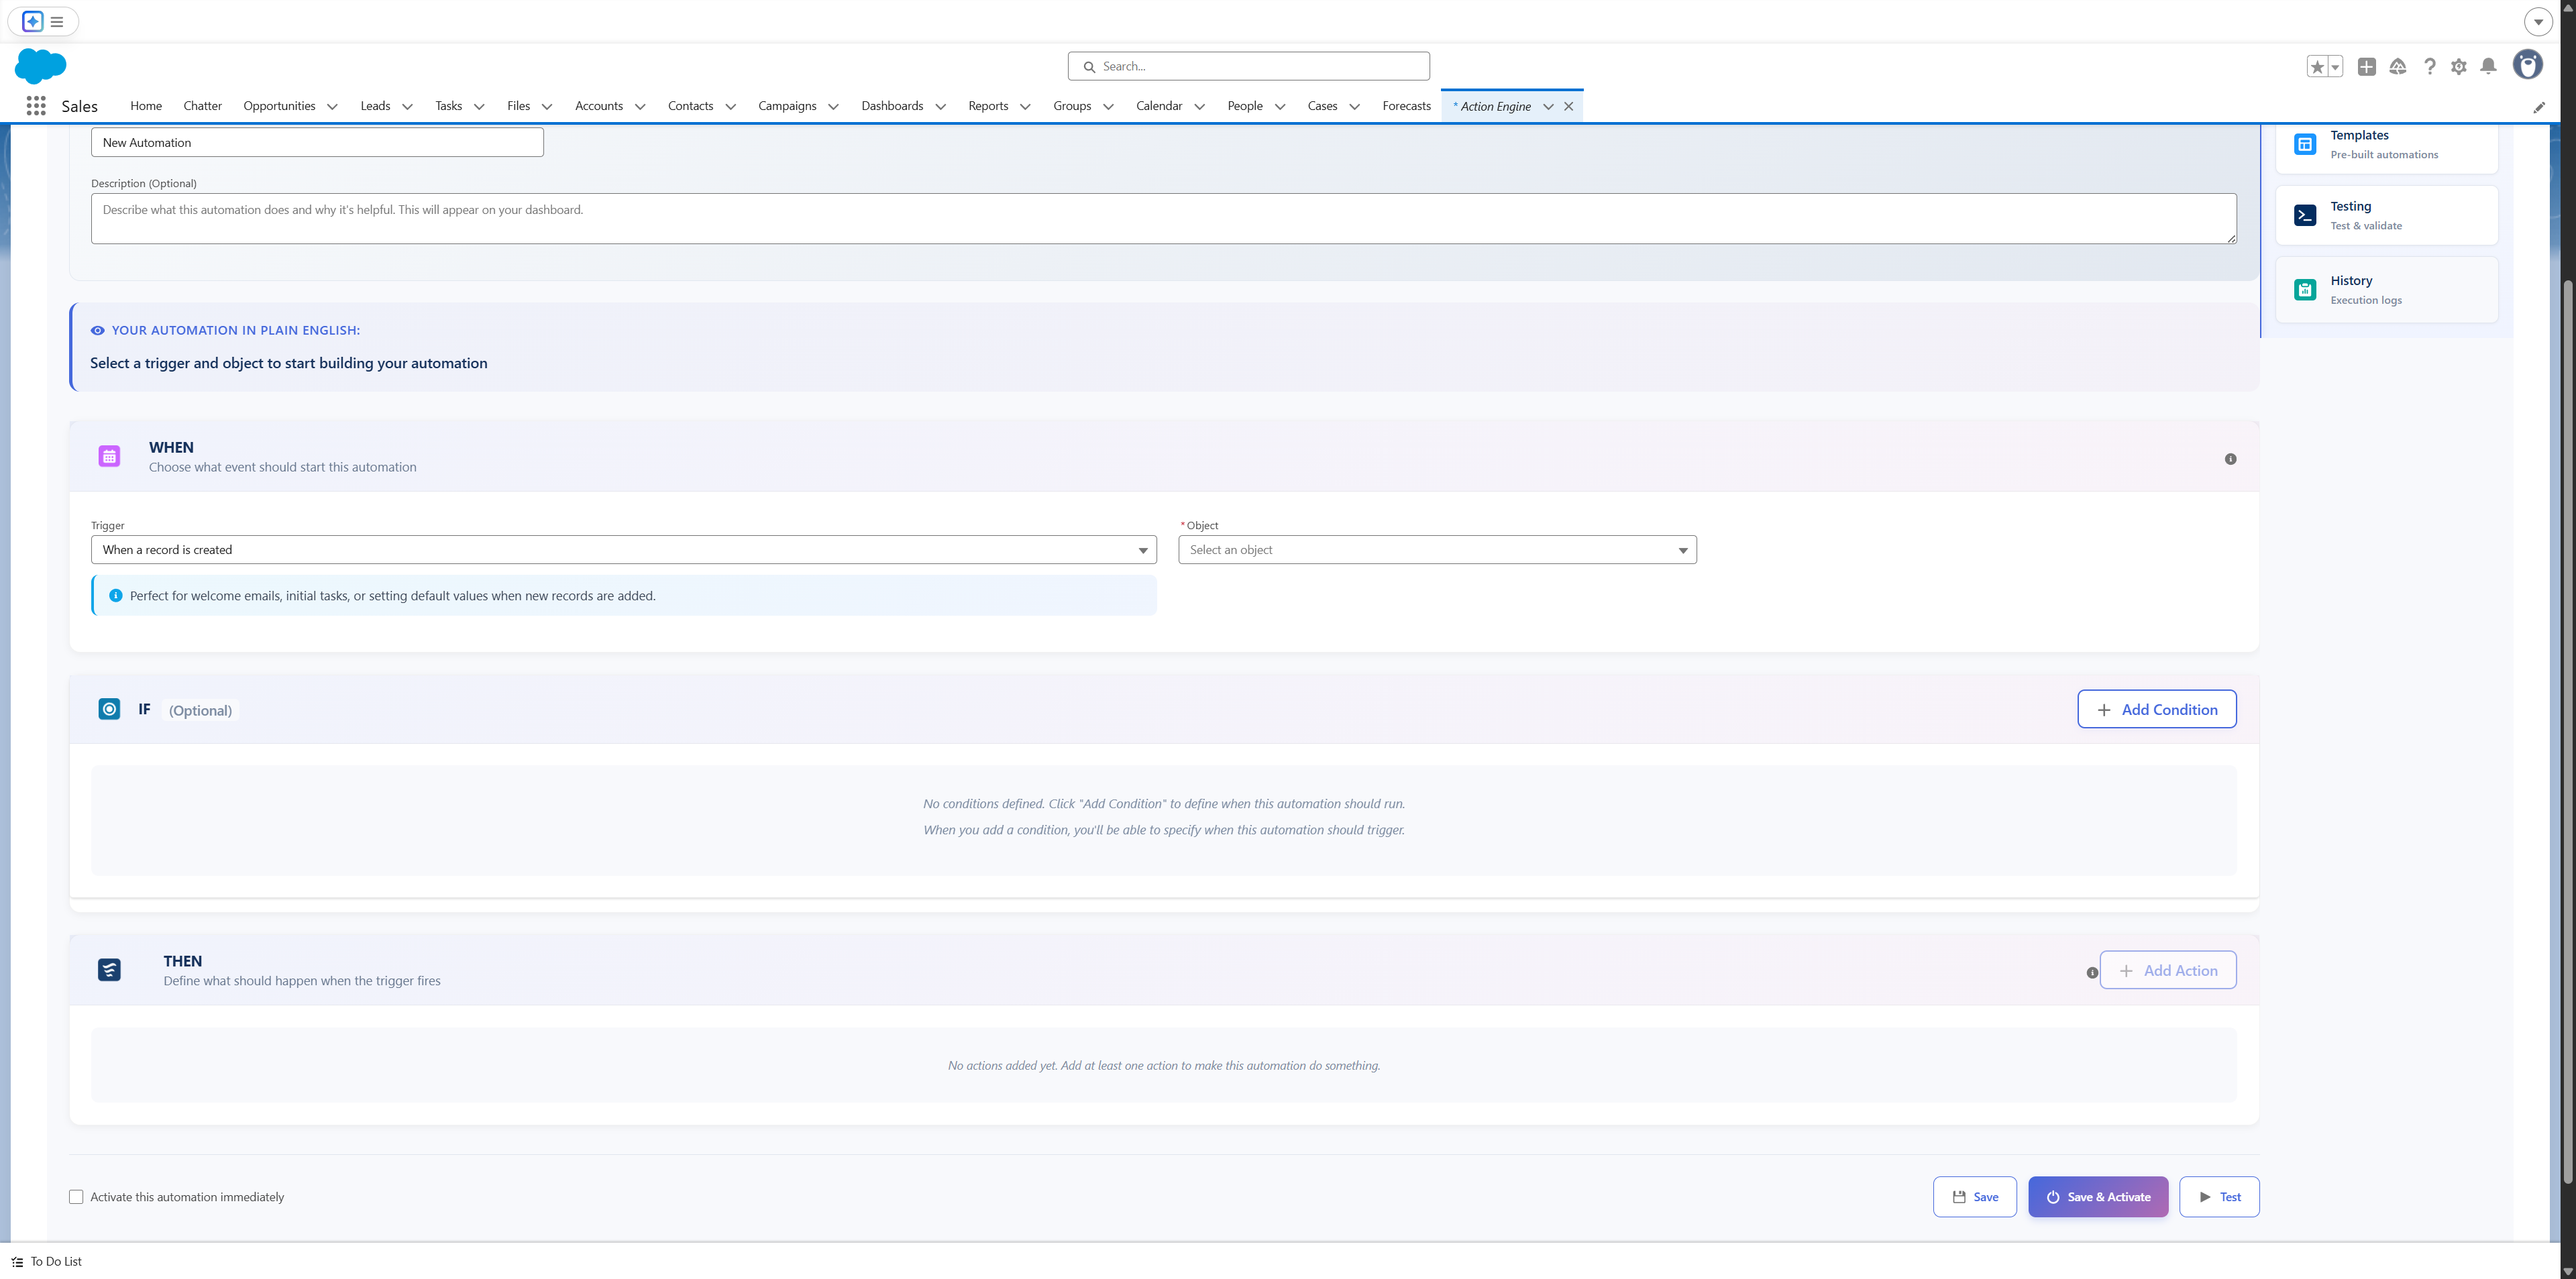The image size is (2576, 1279).
Task: Go to the Reports menu item
Action: click(x=988, y=106)
